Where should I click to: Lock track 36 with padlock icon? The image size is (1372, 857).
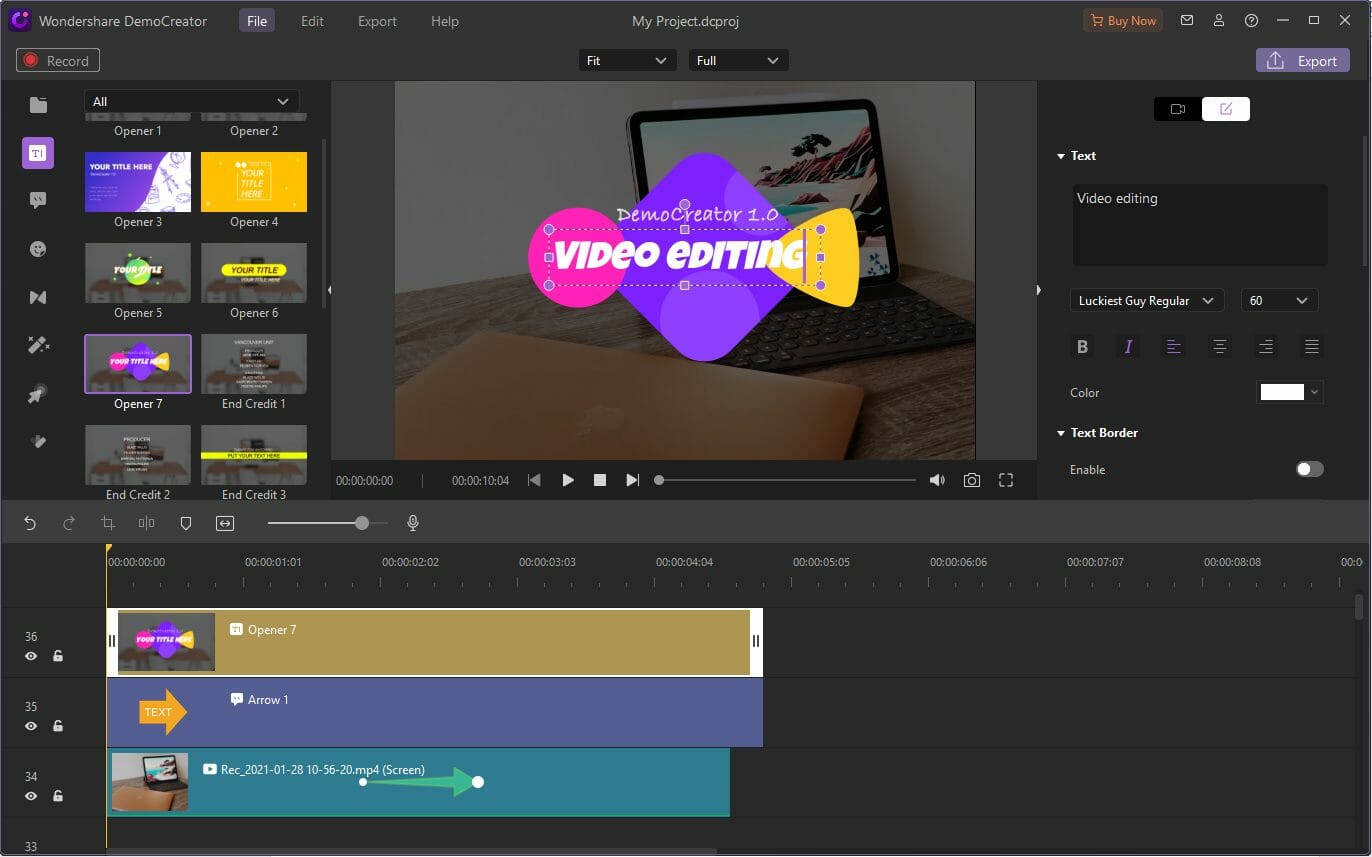pos(58,656)
